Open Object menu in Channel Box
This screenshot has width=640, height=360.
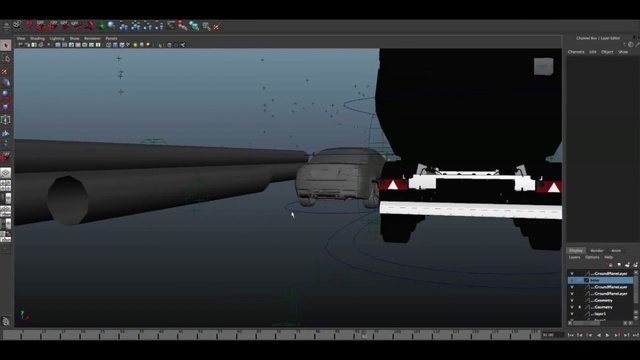click(x=607, y=52)
